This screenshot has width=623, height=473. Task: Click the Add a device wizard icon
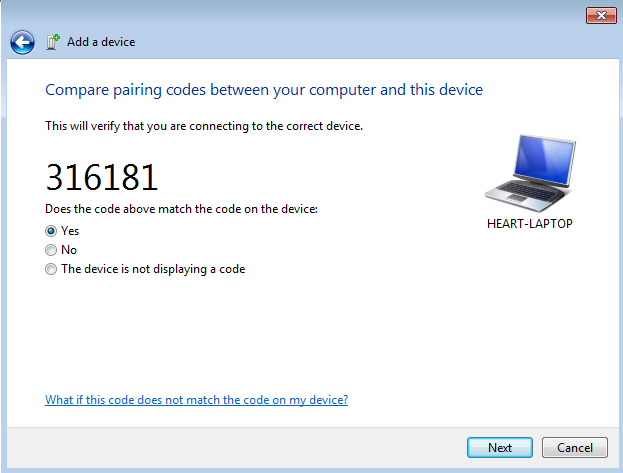tap(53, 42)
